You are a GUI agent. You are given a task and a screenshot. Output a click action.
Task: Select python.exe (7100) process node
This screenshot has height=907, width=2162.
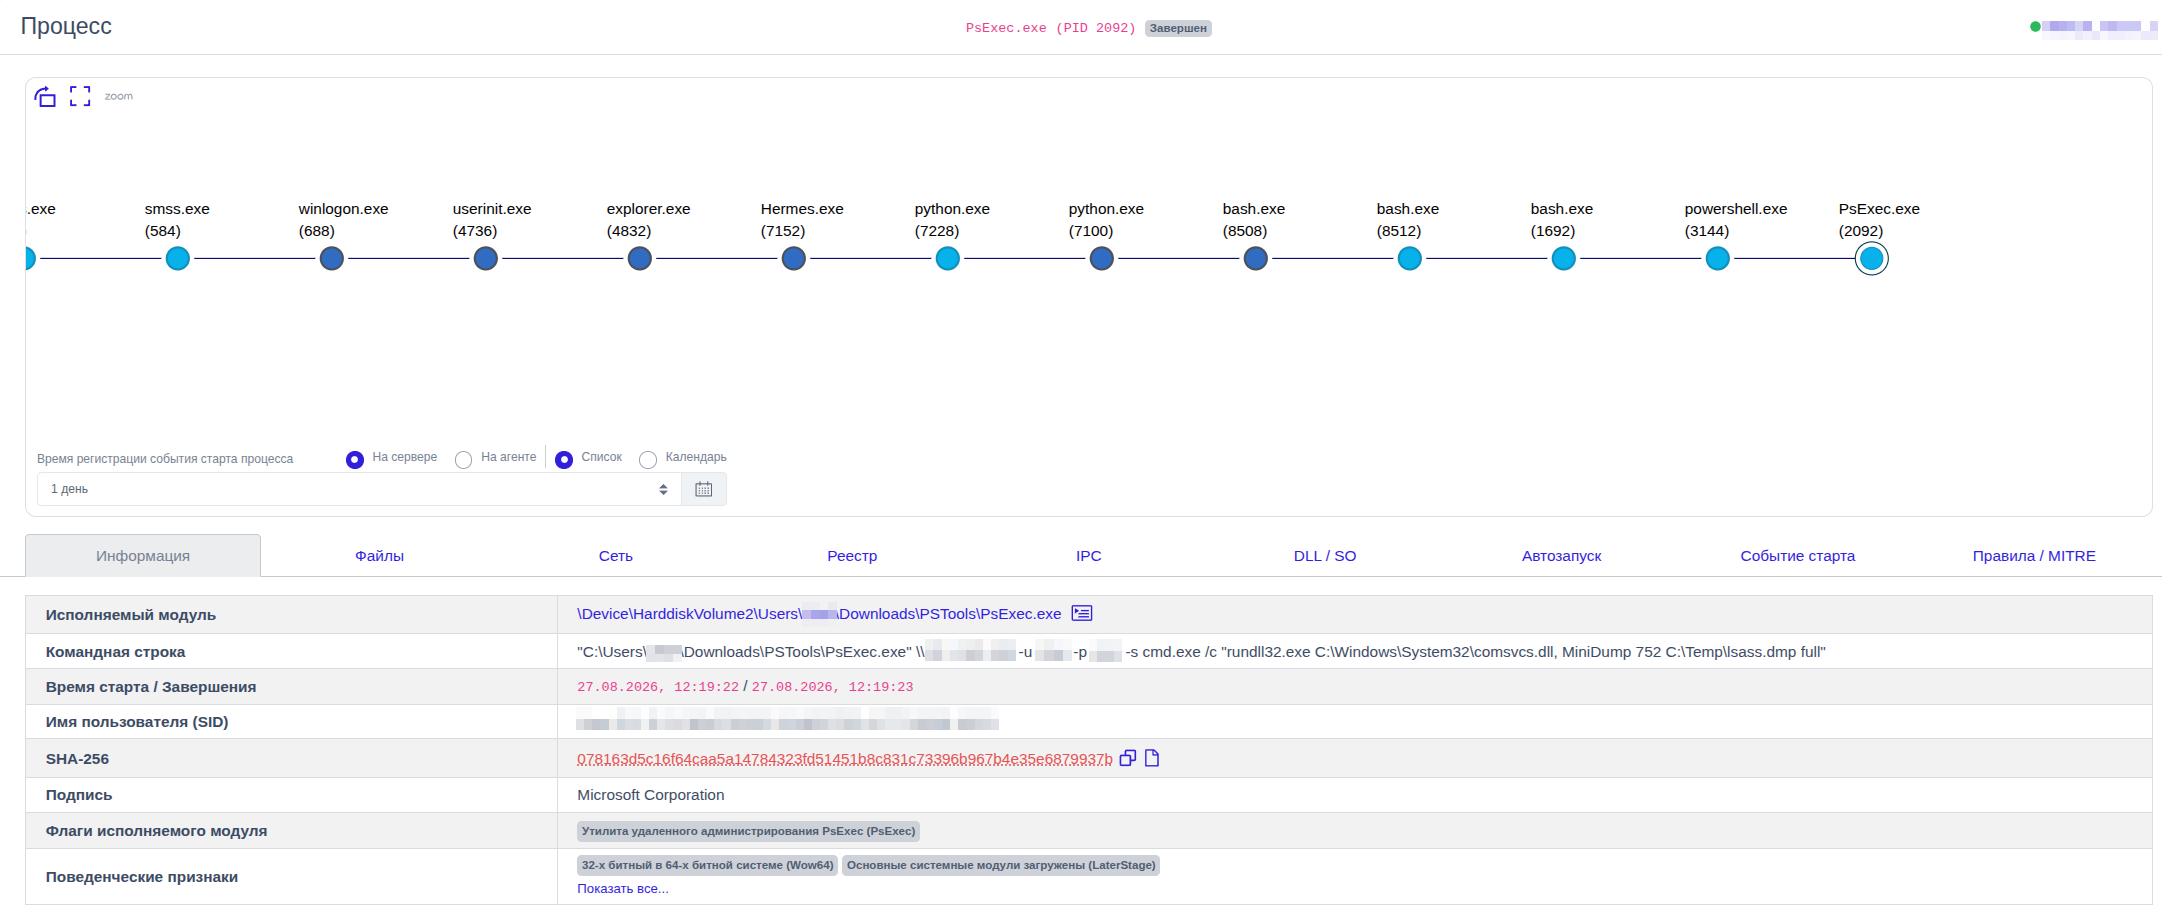1102,259
